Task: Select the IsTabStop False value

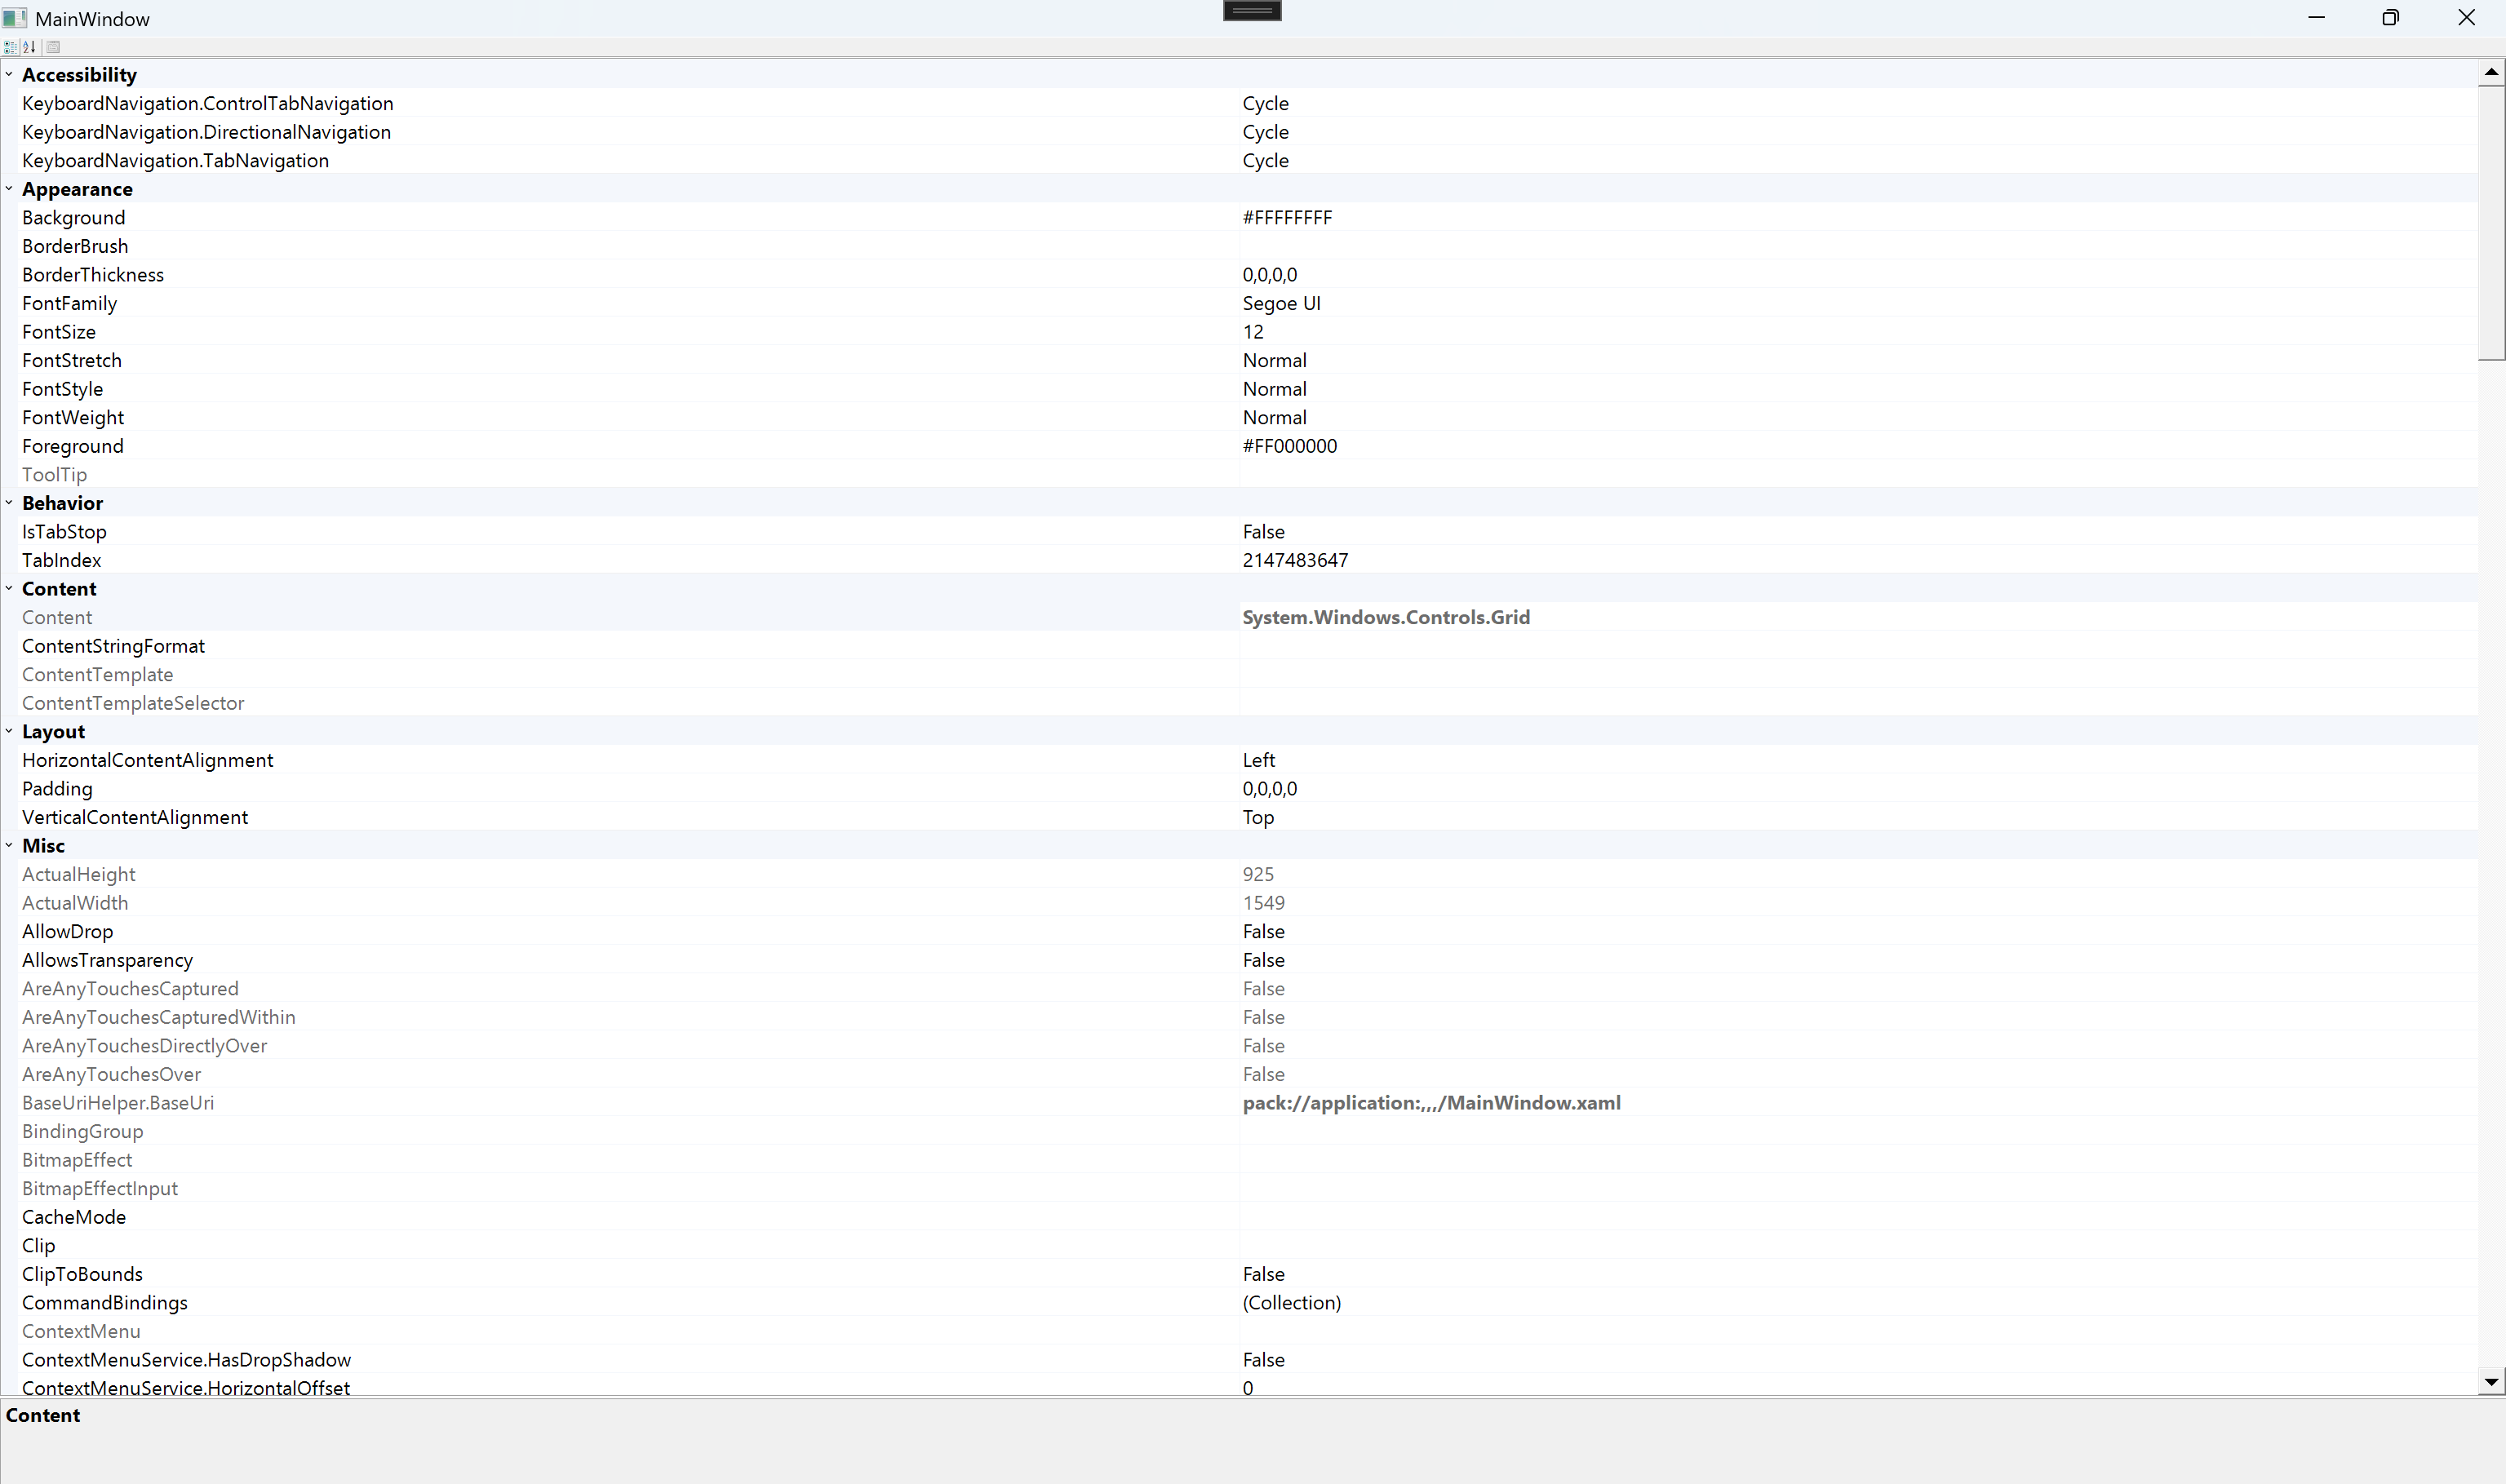Action: coord(1263,532)
